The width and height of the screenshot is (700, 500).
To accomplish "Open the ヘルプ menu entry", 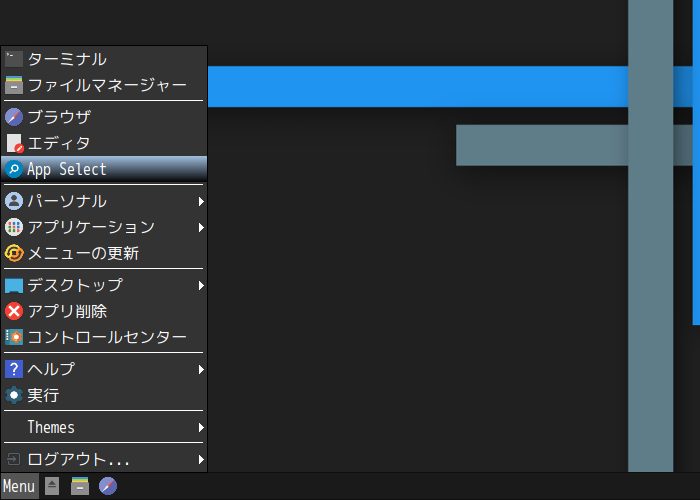I will pos(104,369).
